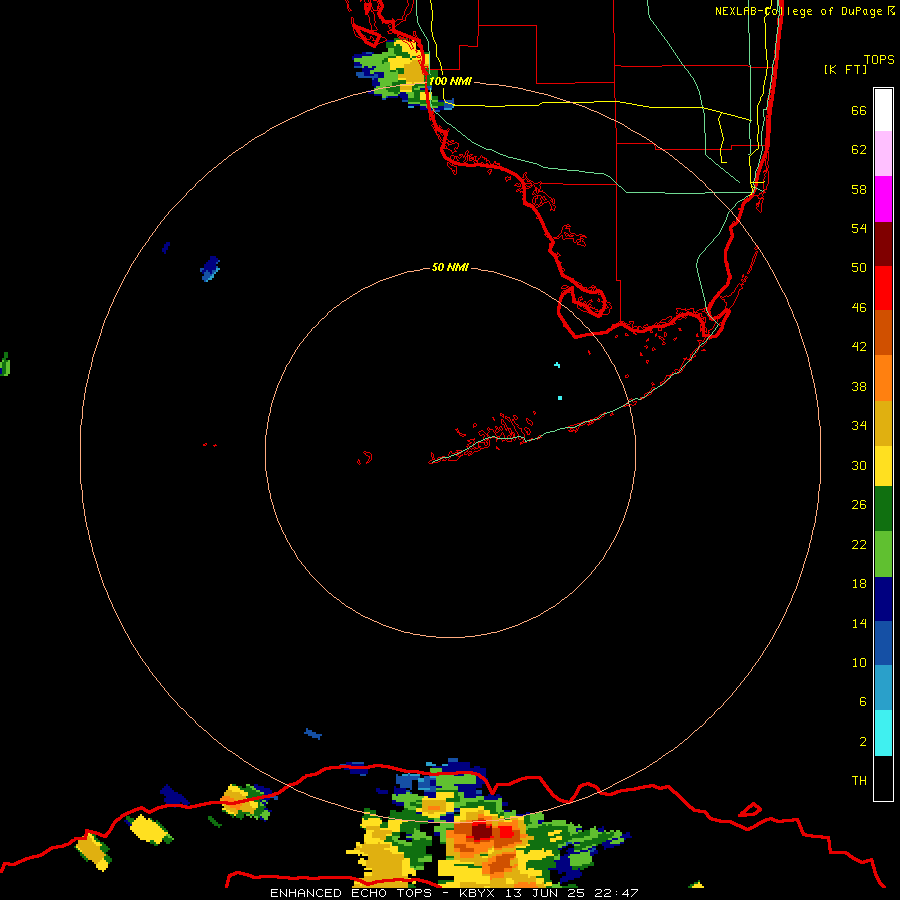
Task: Click the magenta legend swatch
Action: (x=883, y=199)
